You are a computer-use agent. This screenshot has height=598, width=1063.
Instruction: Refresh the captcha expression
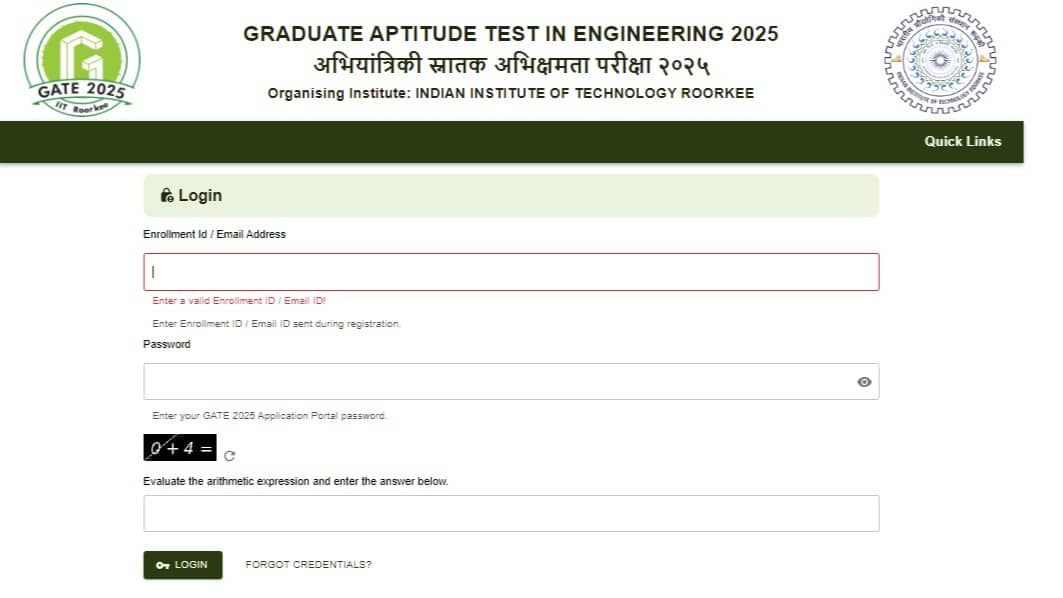pos(230,456)
